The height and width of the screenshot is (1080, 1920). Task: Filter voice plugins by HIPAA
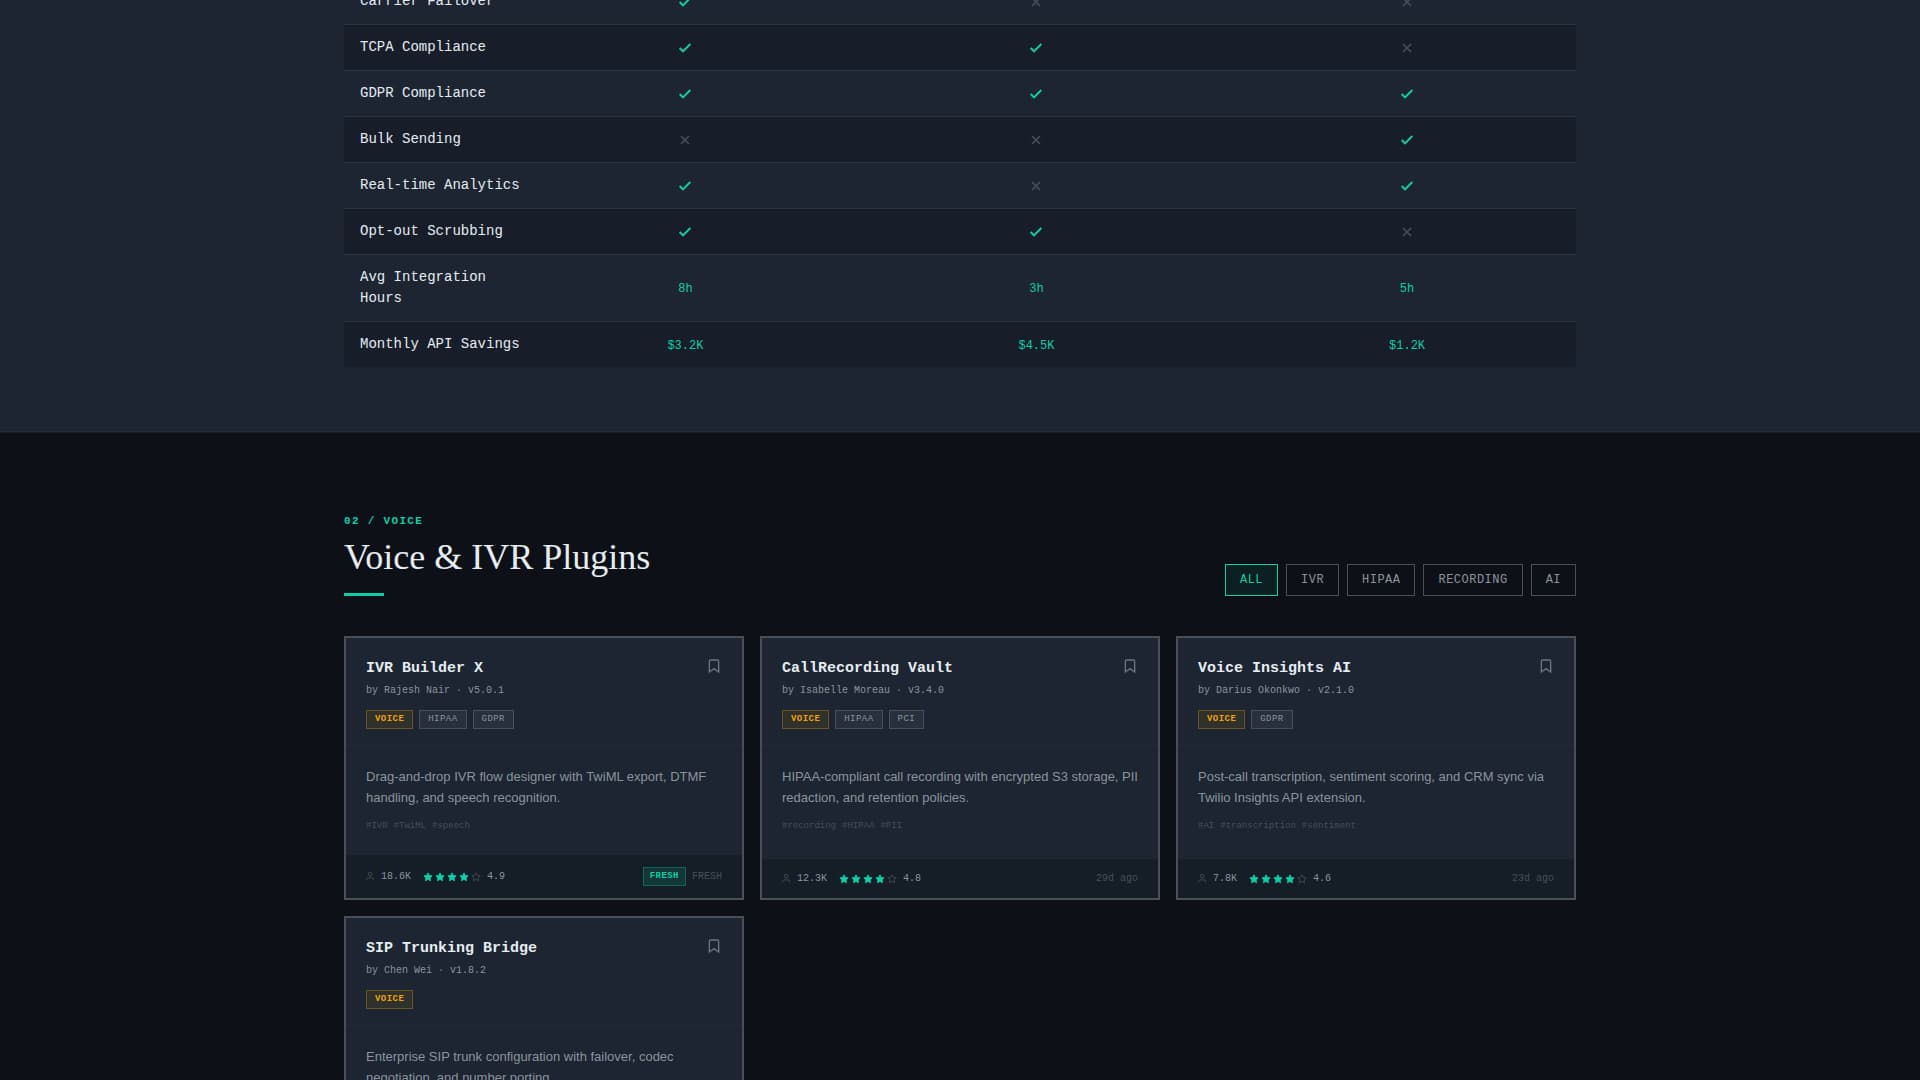click(1381, 580)
